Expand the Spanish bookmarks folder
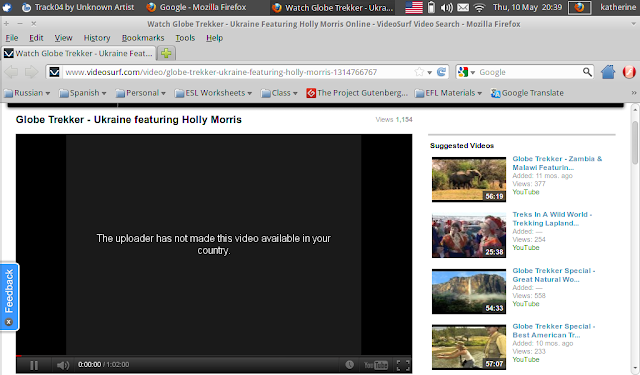 point(83,93)
